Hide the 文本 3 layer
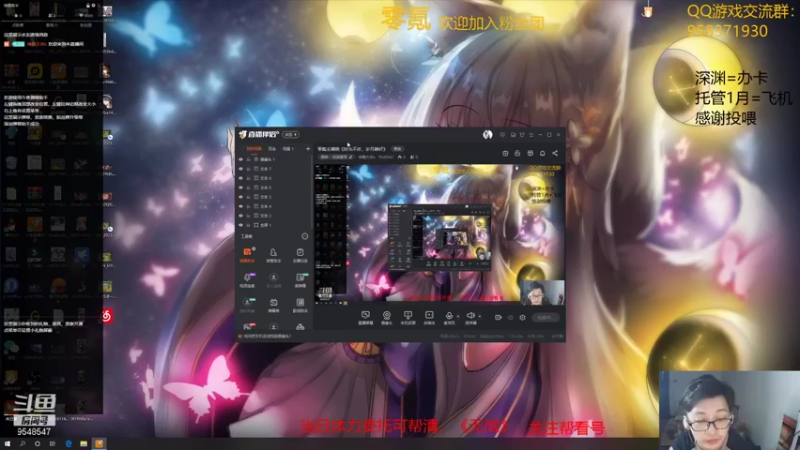800x450 pixels. 241,197
